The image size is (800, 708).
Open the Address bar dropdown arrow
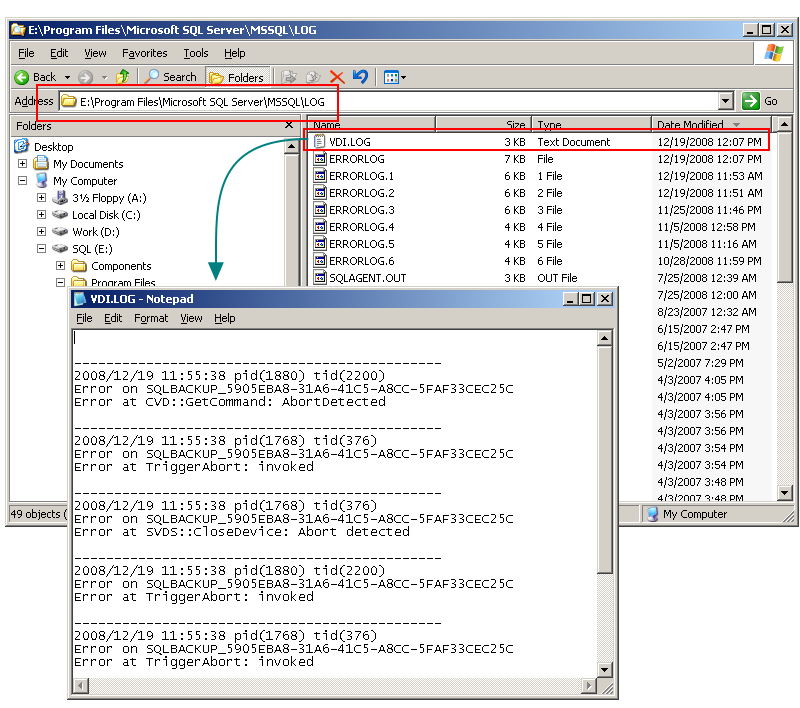[726, 101]
